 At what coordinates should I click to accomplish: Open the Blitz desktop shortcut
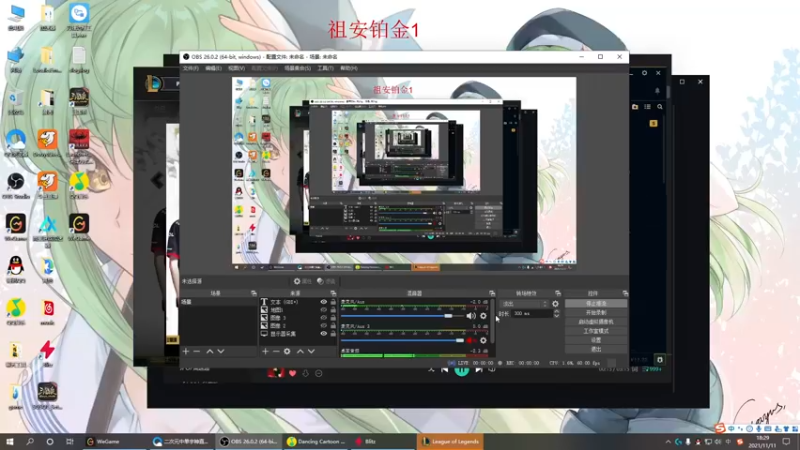[x=47, y=354]
